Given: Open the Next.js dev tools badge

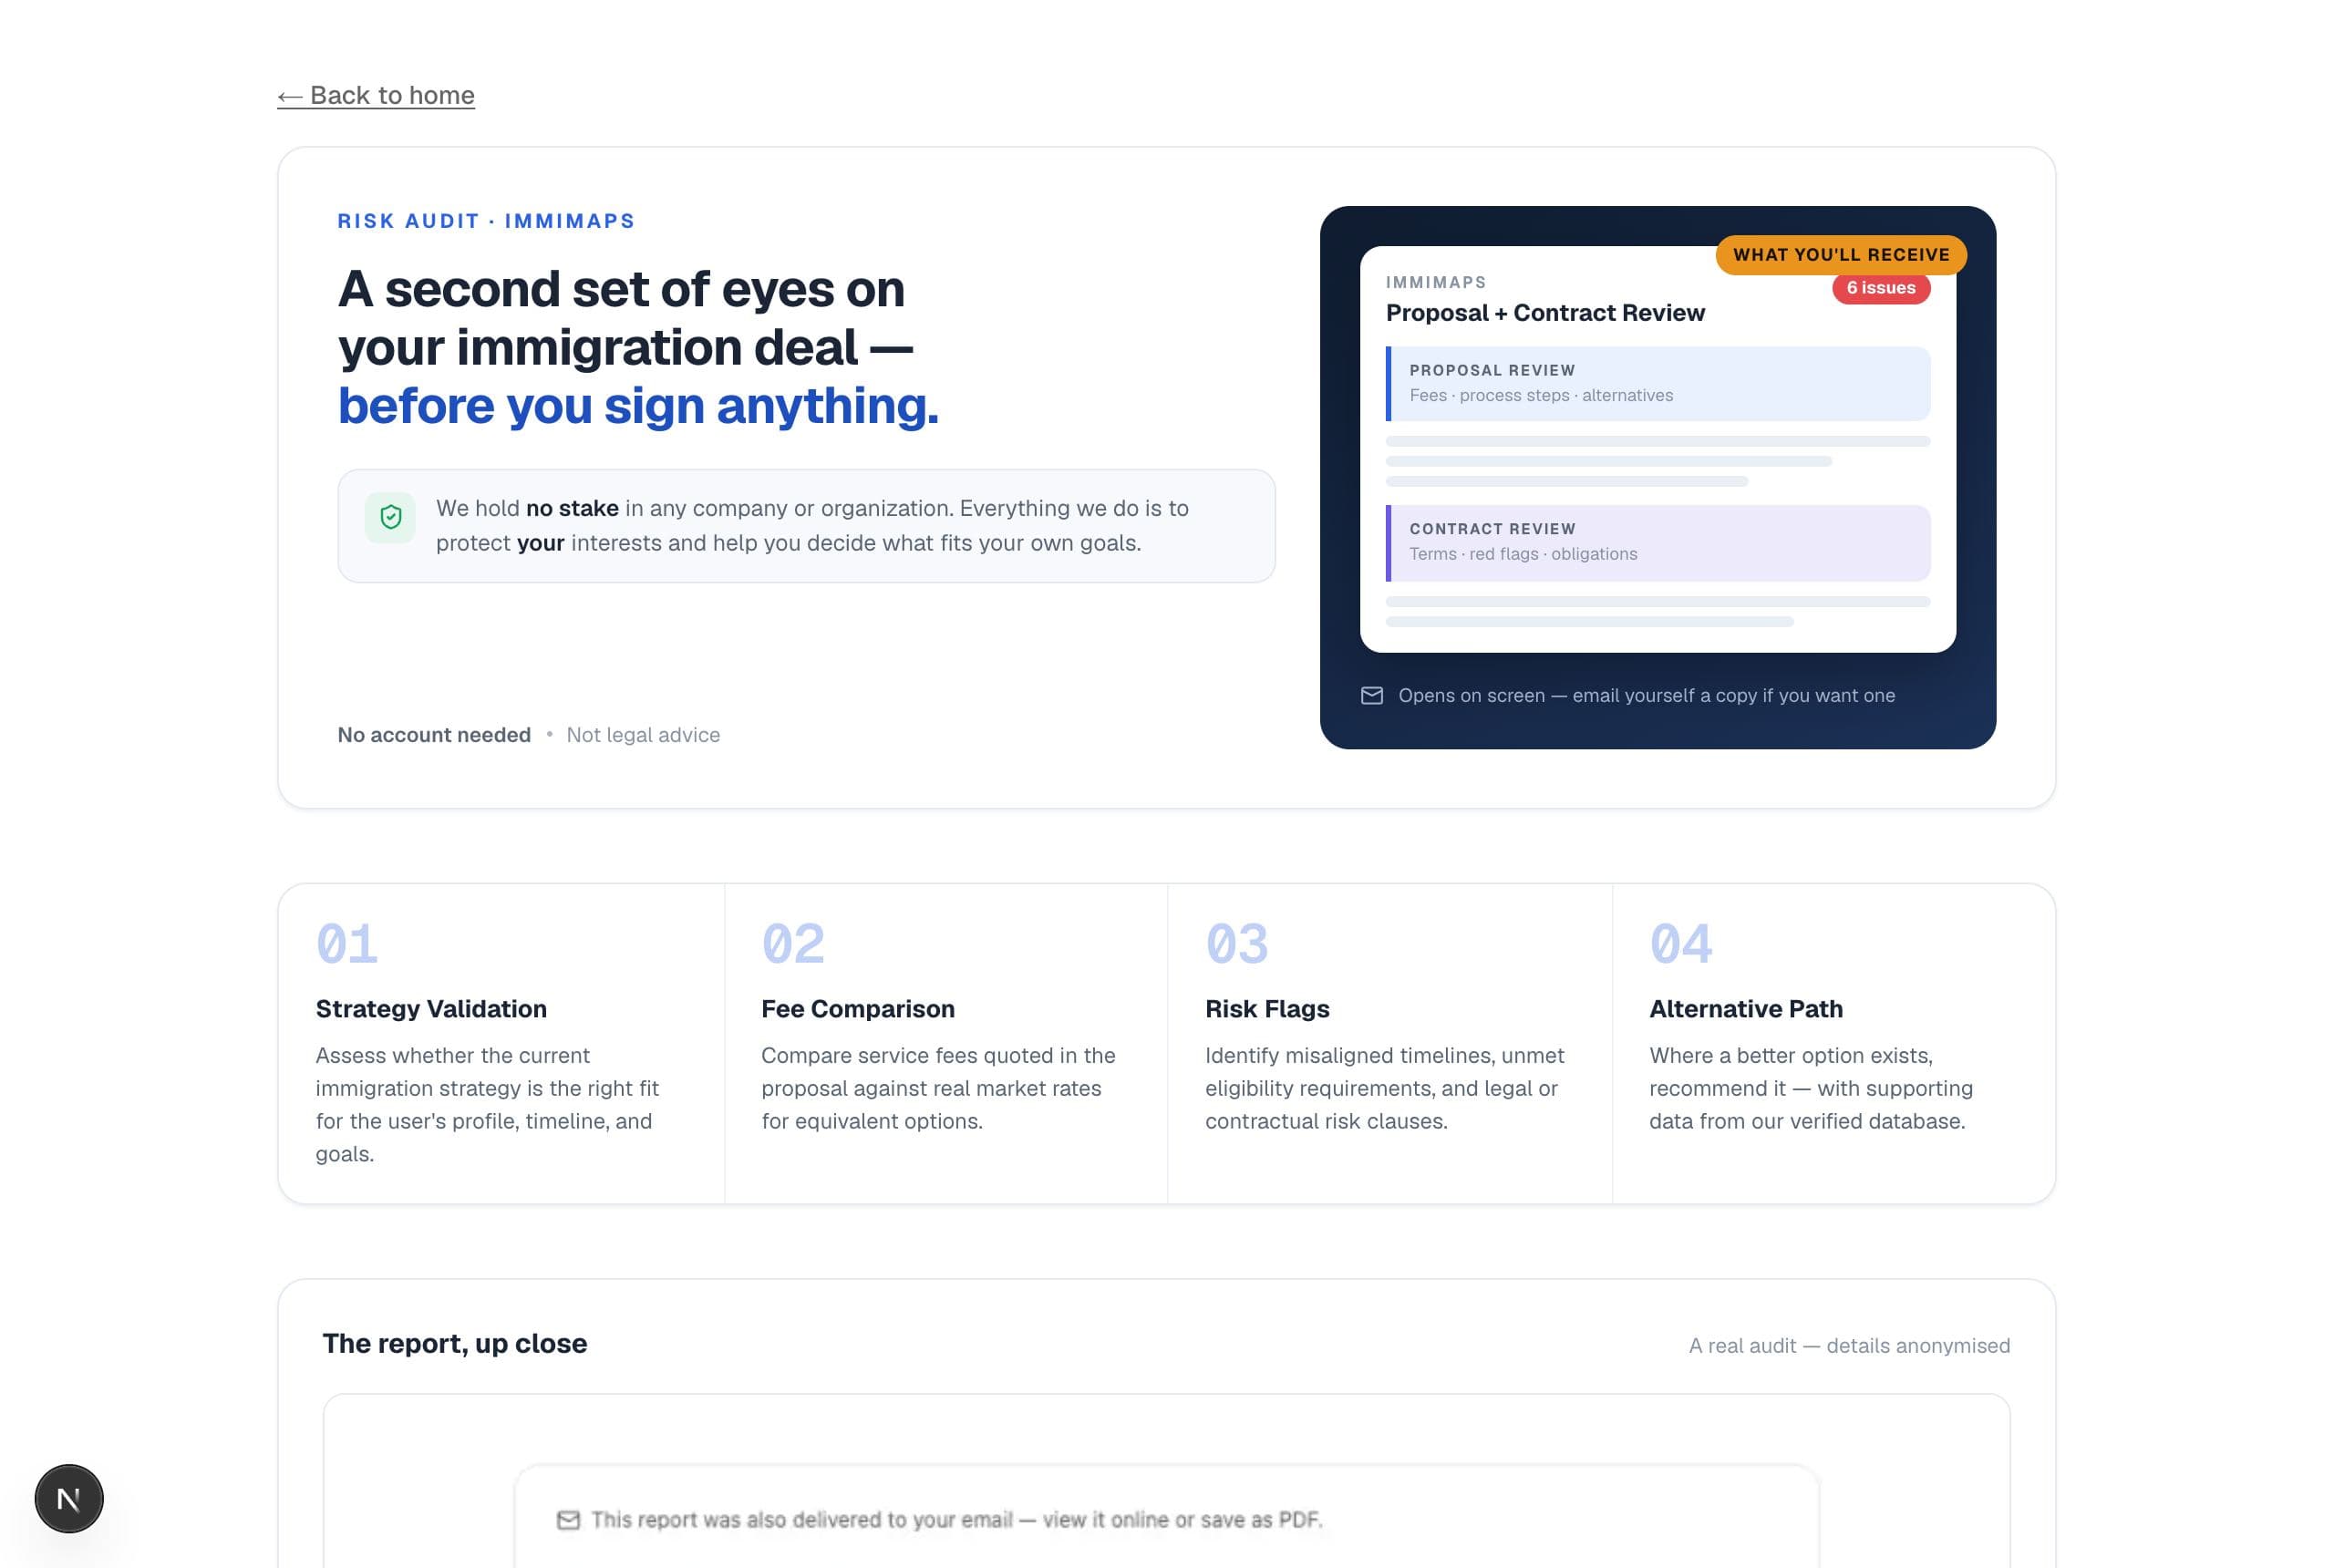Looking at the screenshot, I should coord(69,1498).
